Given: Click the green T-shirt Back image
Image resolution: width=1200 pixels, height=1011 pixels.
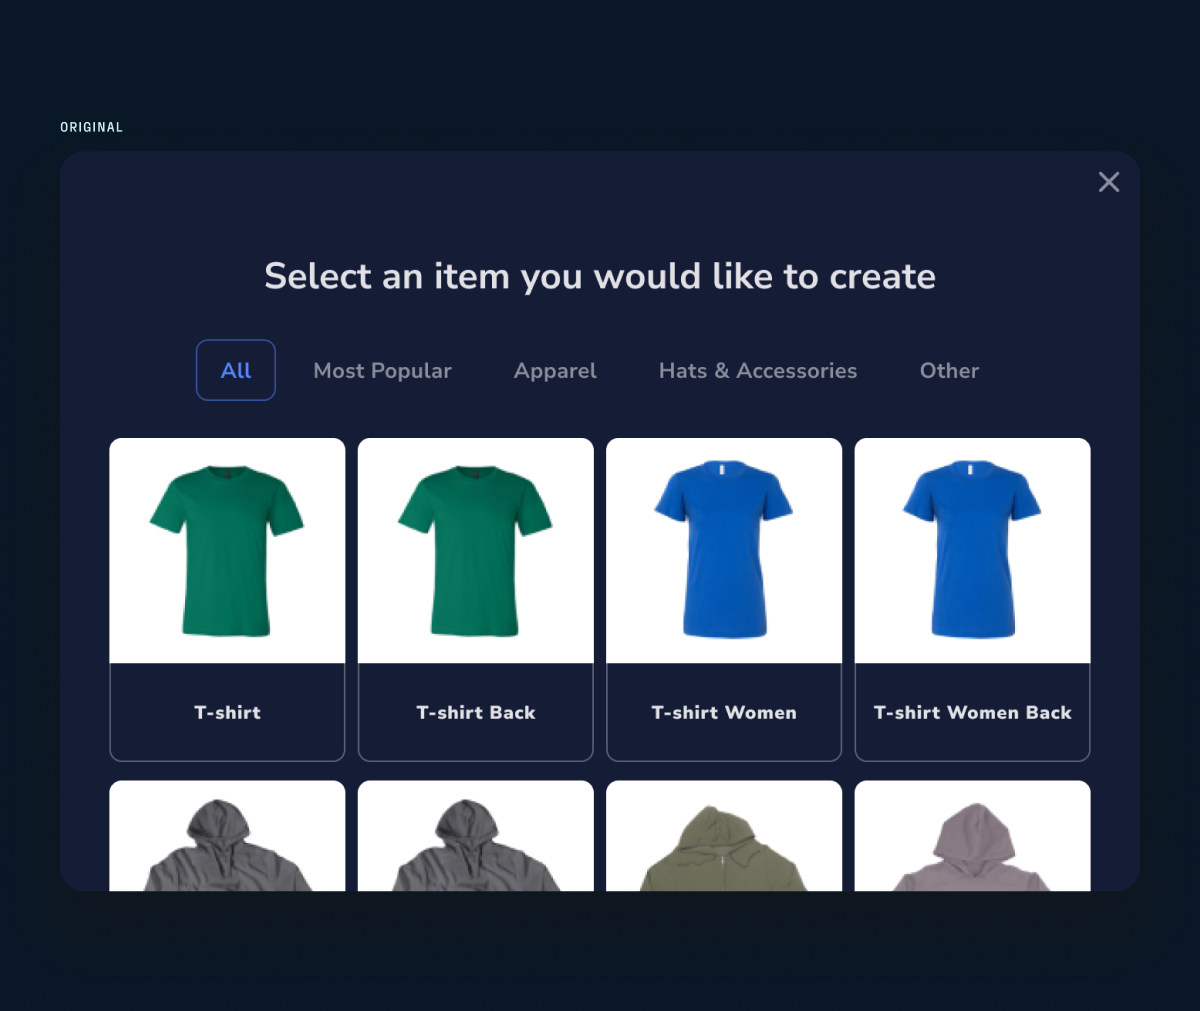Looking at the screenshot, I should pyautogui.click(x=476, y=550).
